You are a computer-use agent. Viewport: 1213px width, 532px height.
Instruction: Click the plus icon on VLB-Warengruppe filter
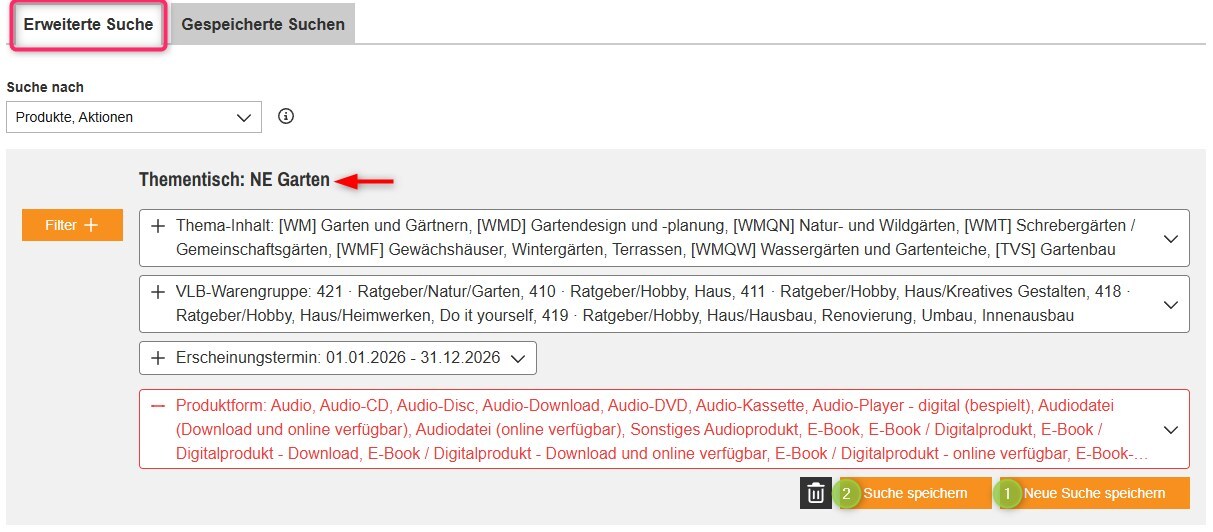(x=158, y=292)
